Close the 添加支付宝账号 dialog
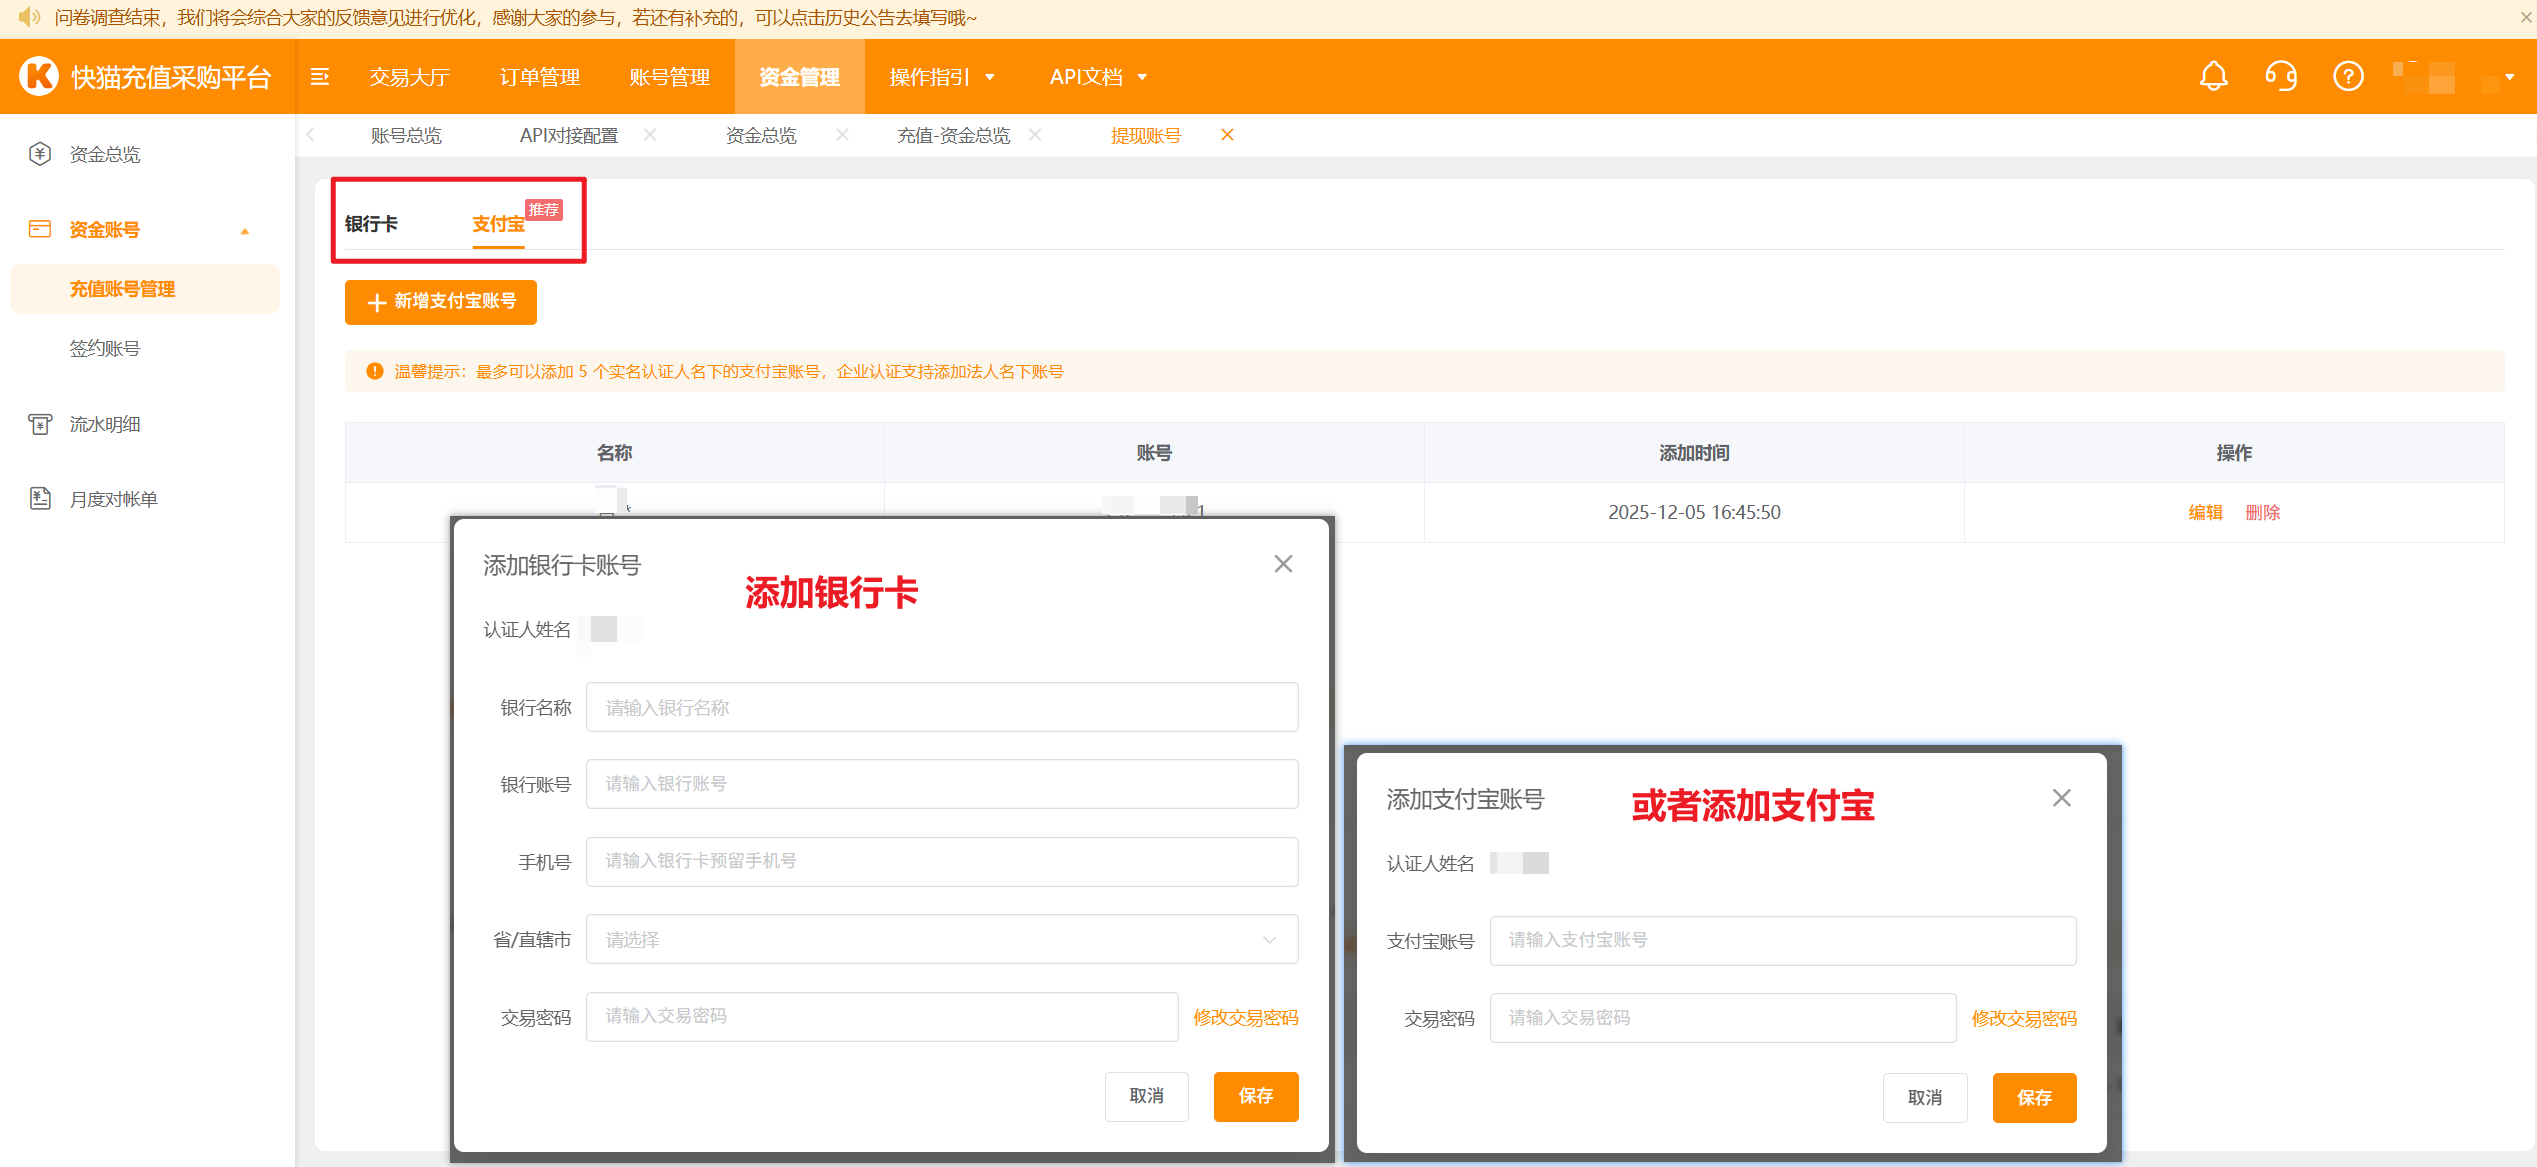The image size is (2537, 1167). [x=2061, y=798]
